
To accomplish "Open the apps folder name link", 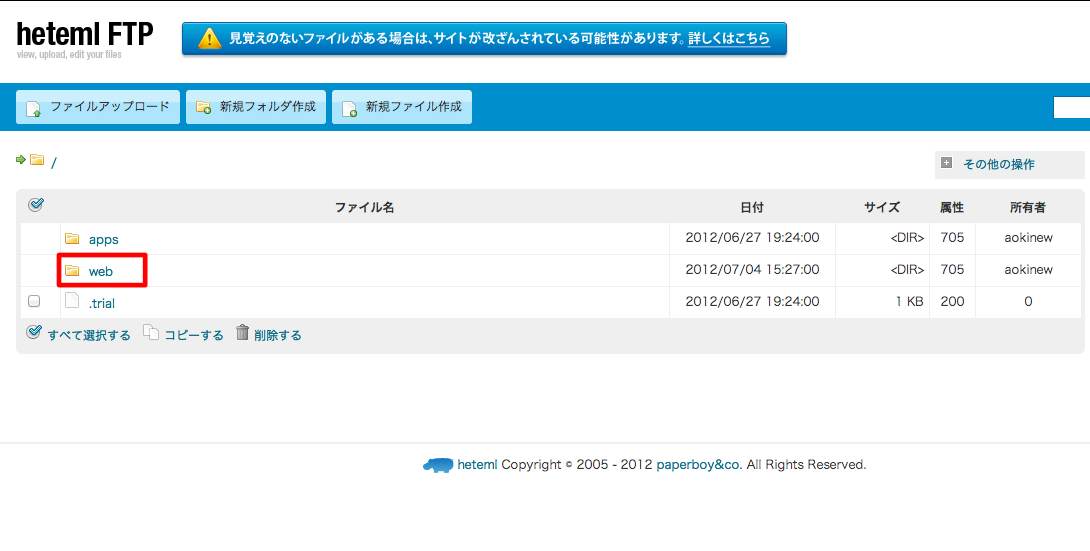I will click(x=103, y=239).
